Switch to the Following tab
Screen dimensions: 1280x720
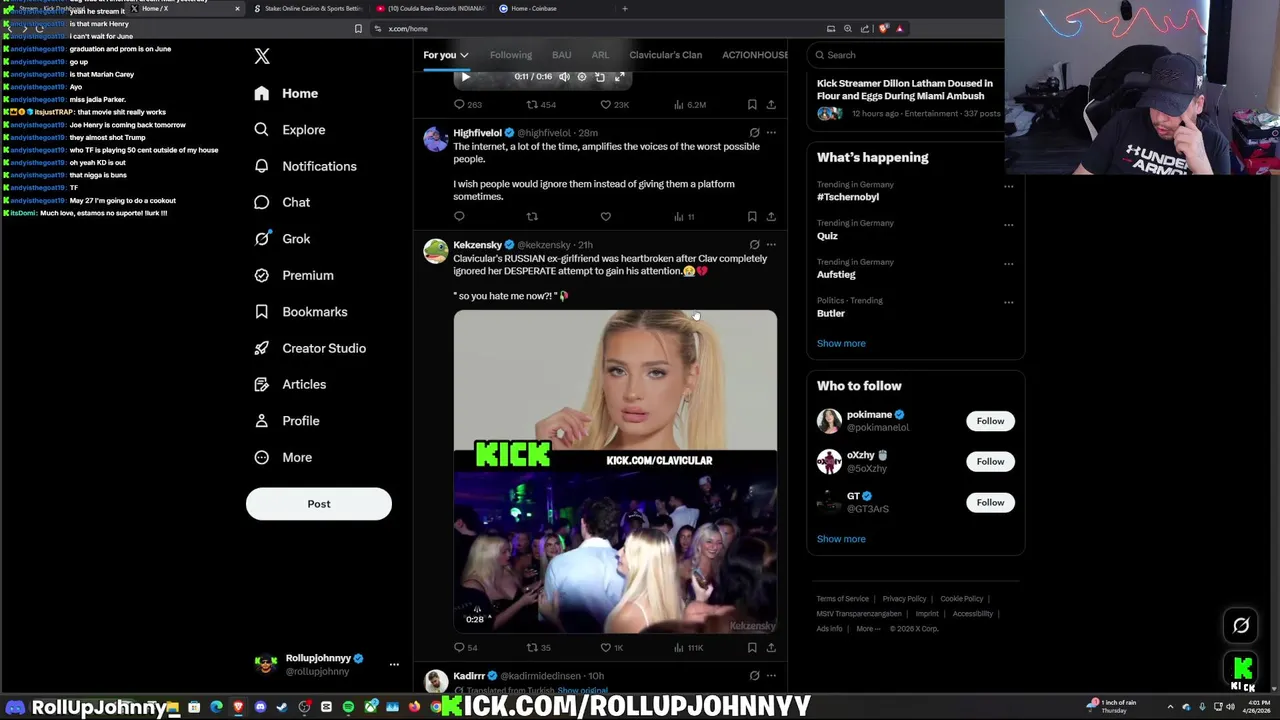click(511, 55)
